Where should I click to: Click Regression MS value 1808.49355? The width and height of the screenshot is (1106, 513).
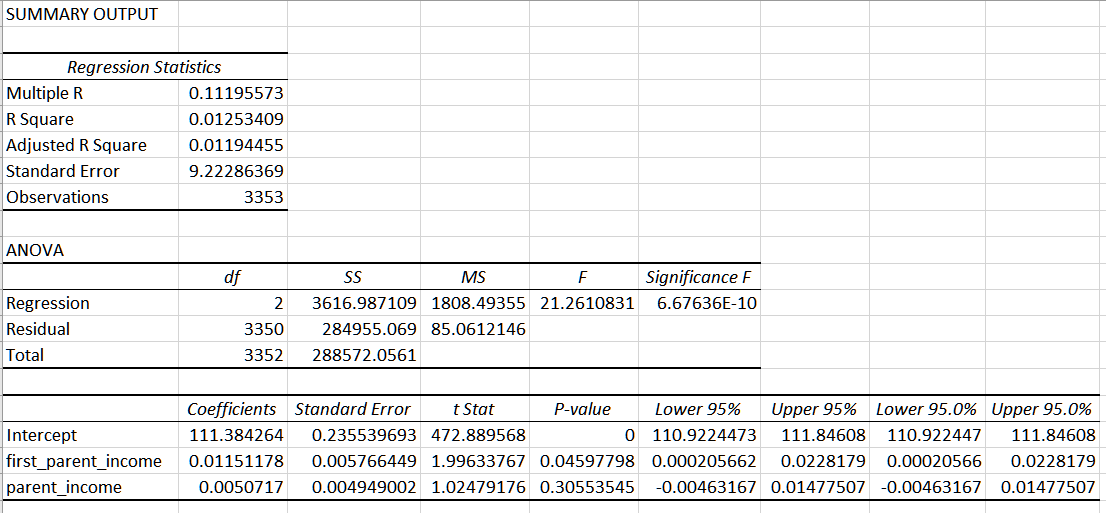(474, 303)
